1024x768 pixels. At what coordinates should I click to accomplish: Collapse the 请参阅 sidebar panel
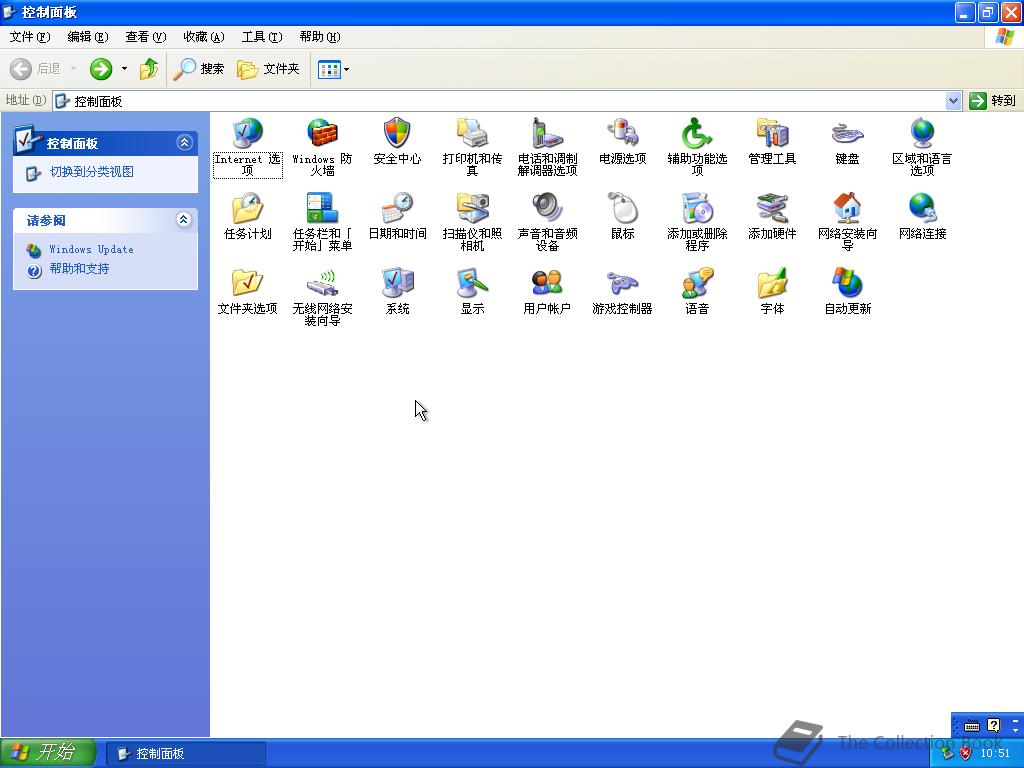click(184, 219)
